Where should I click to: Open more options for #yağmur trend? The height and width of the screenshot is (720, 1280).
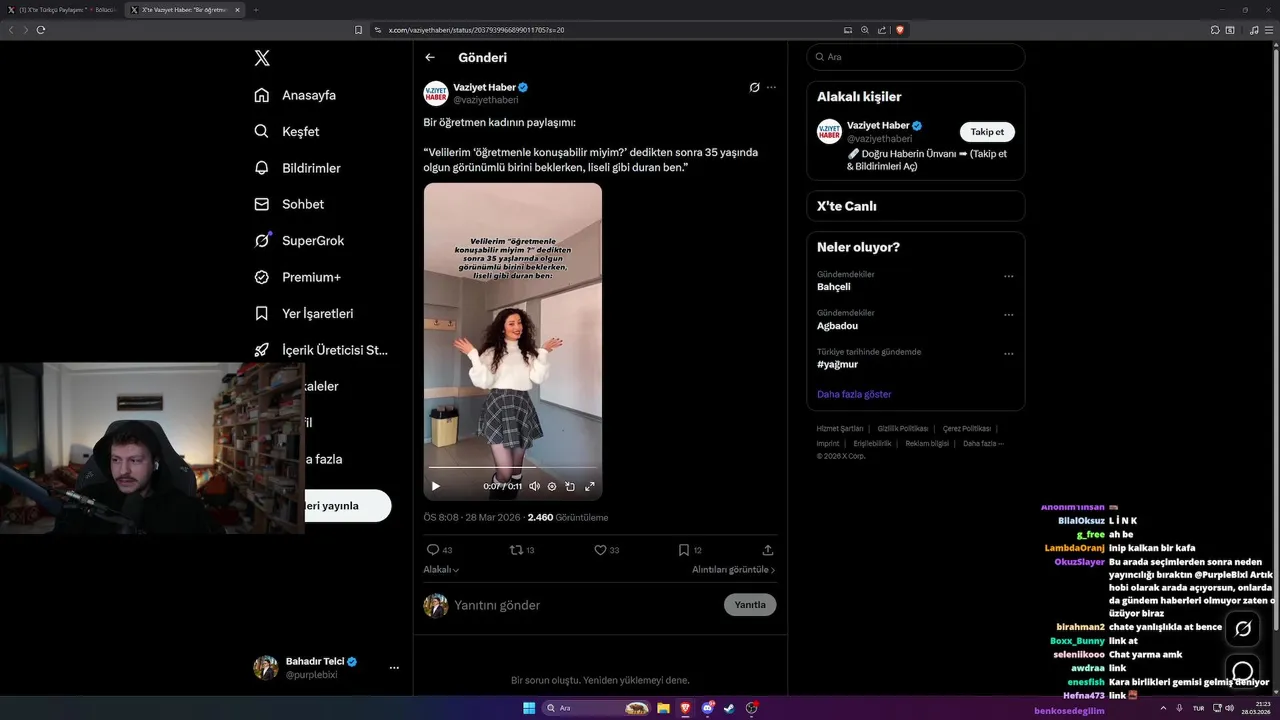[1008, 354]
